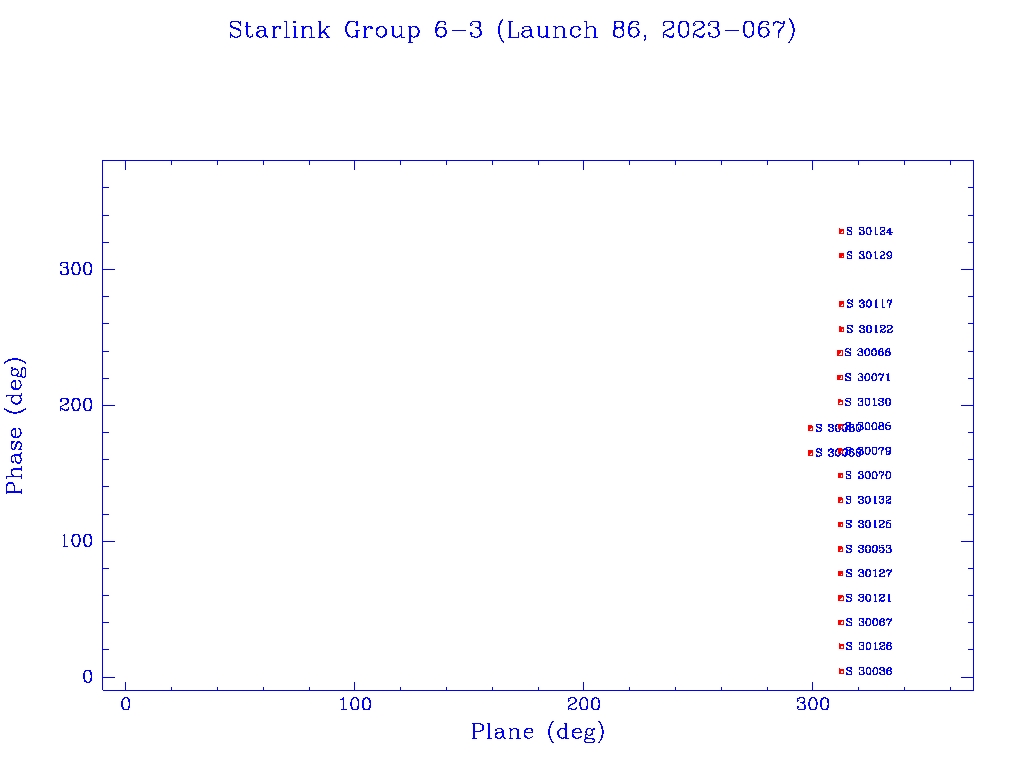The height and width of the screenshot is (768, 1024).
Task: Click the S 30134 satellite label
Action: pos(869,231)
